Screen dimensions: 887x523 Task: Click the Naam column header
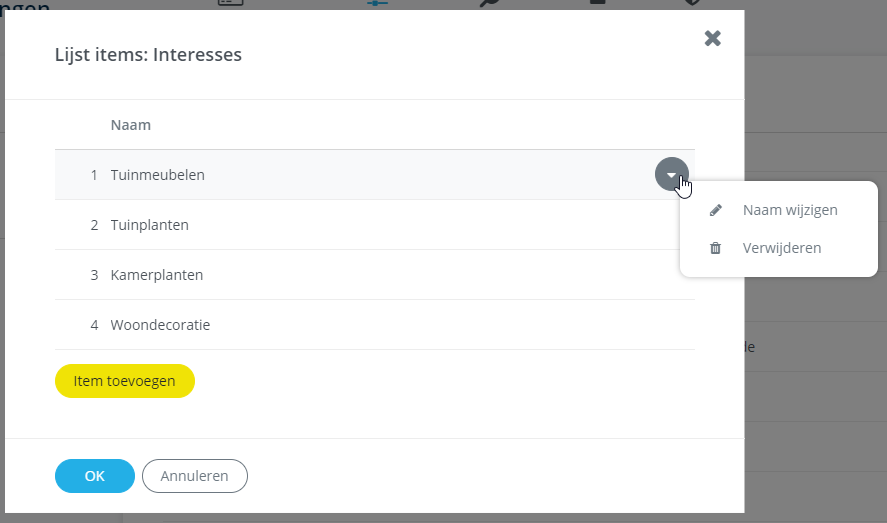coord(131,125)
